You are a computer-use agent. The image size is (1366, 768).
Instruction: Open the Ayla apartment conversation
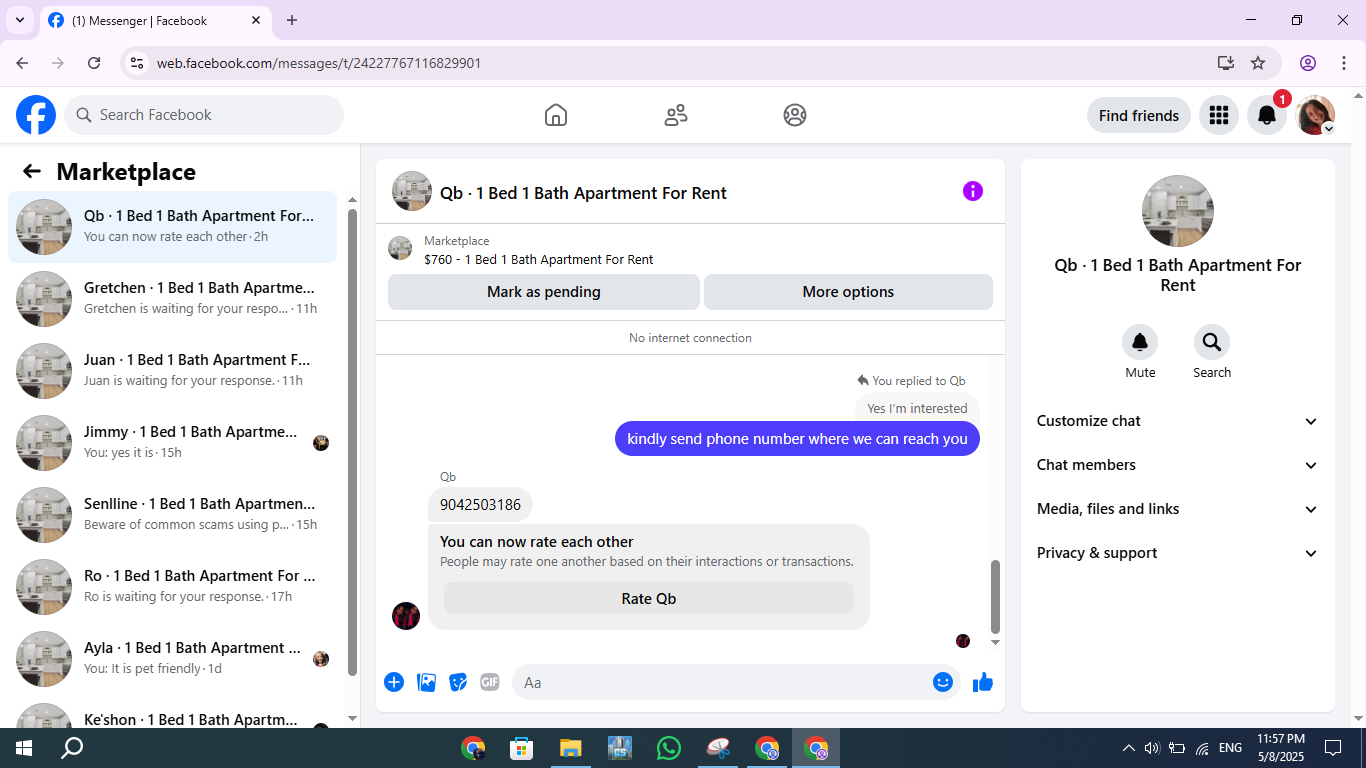tap(173, 659)
